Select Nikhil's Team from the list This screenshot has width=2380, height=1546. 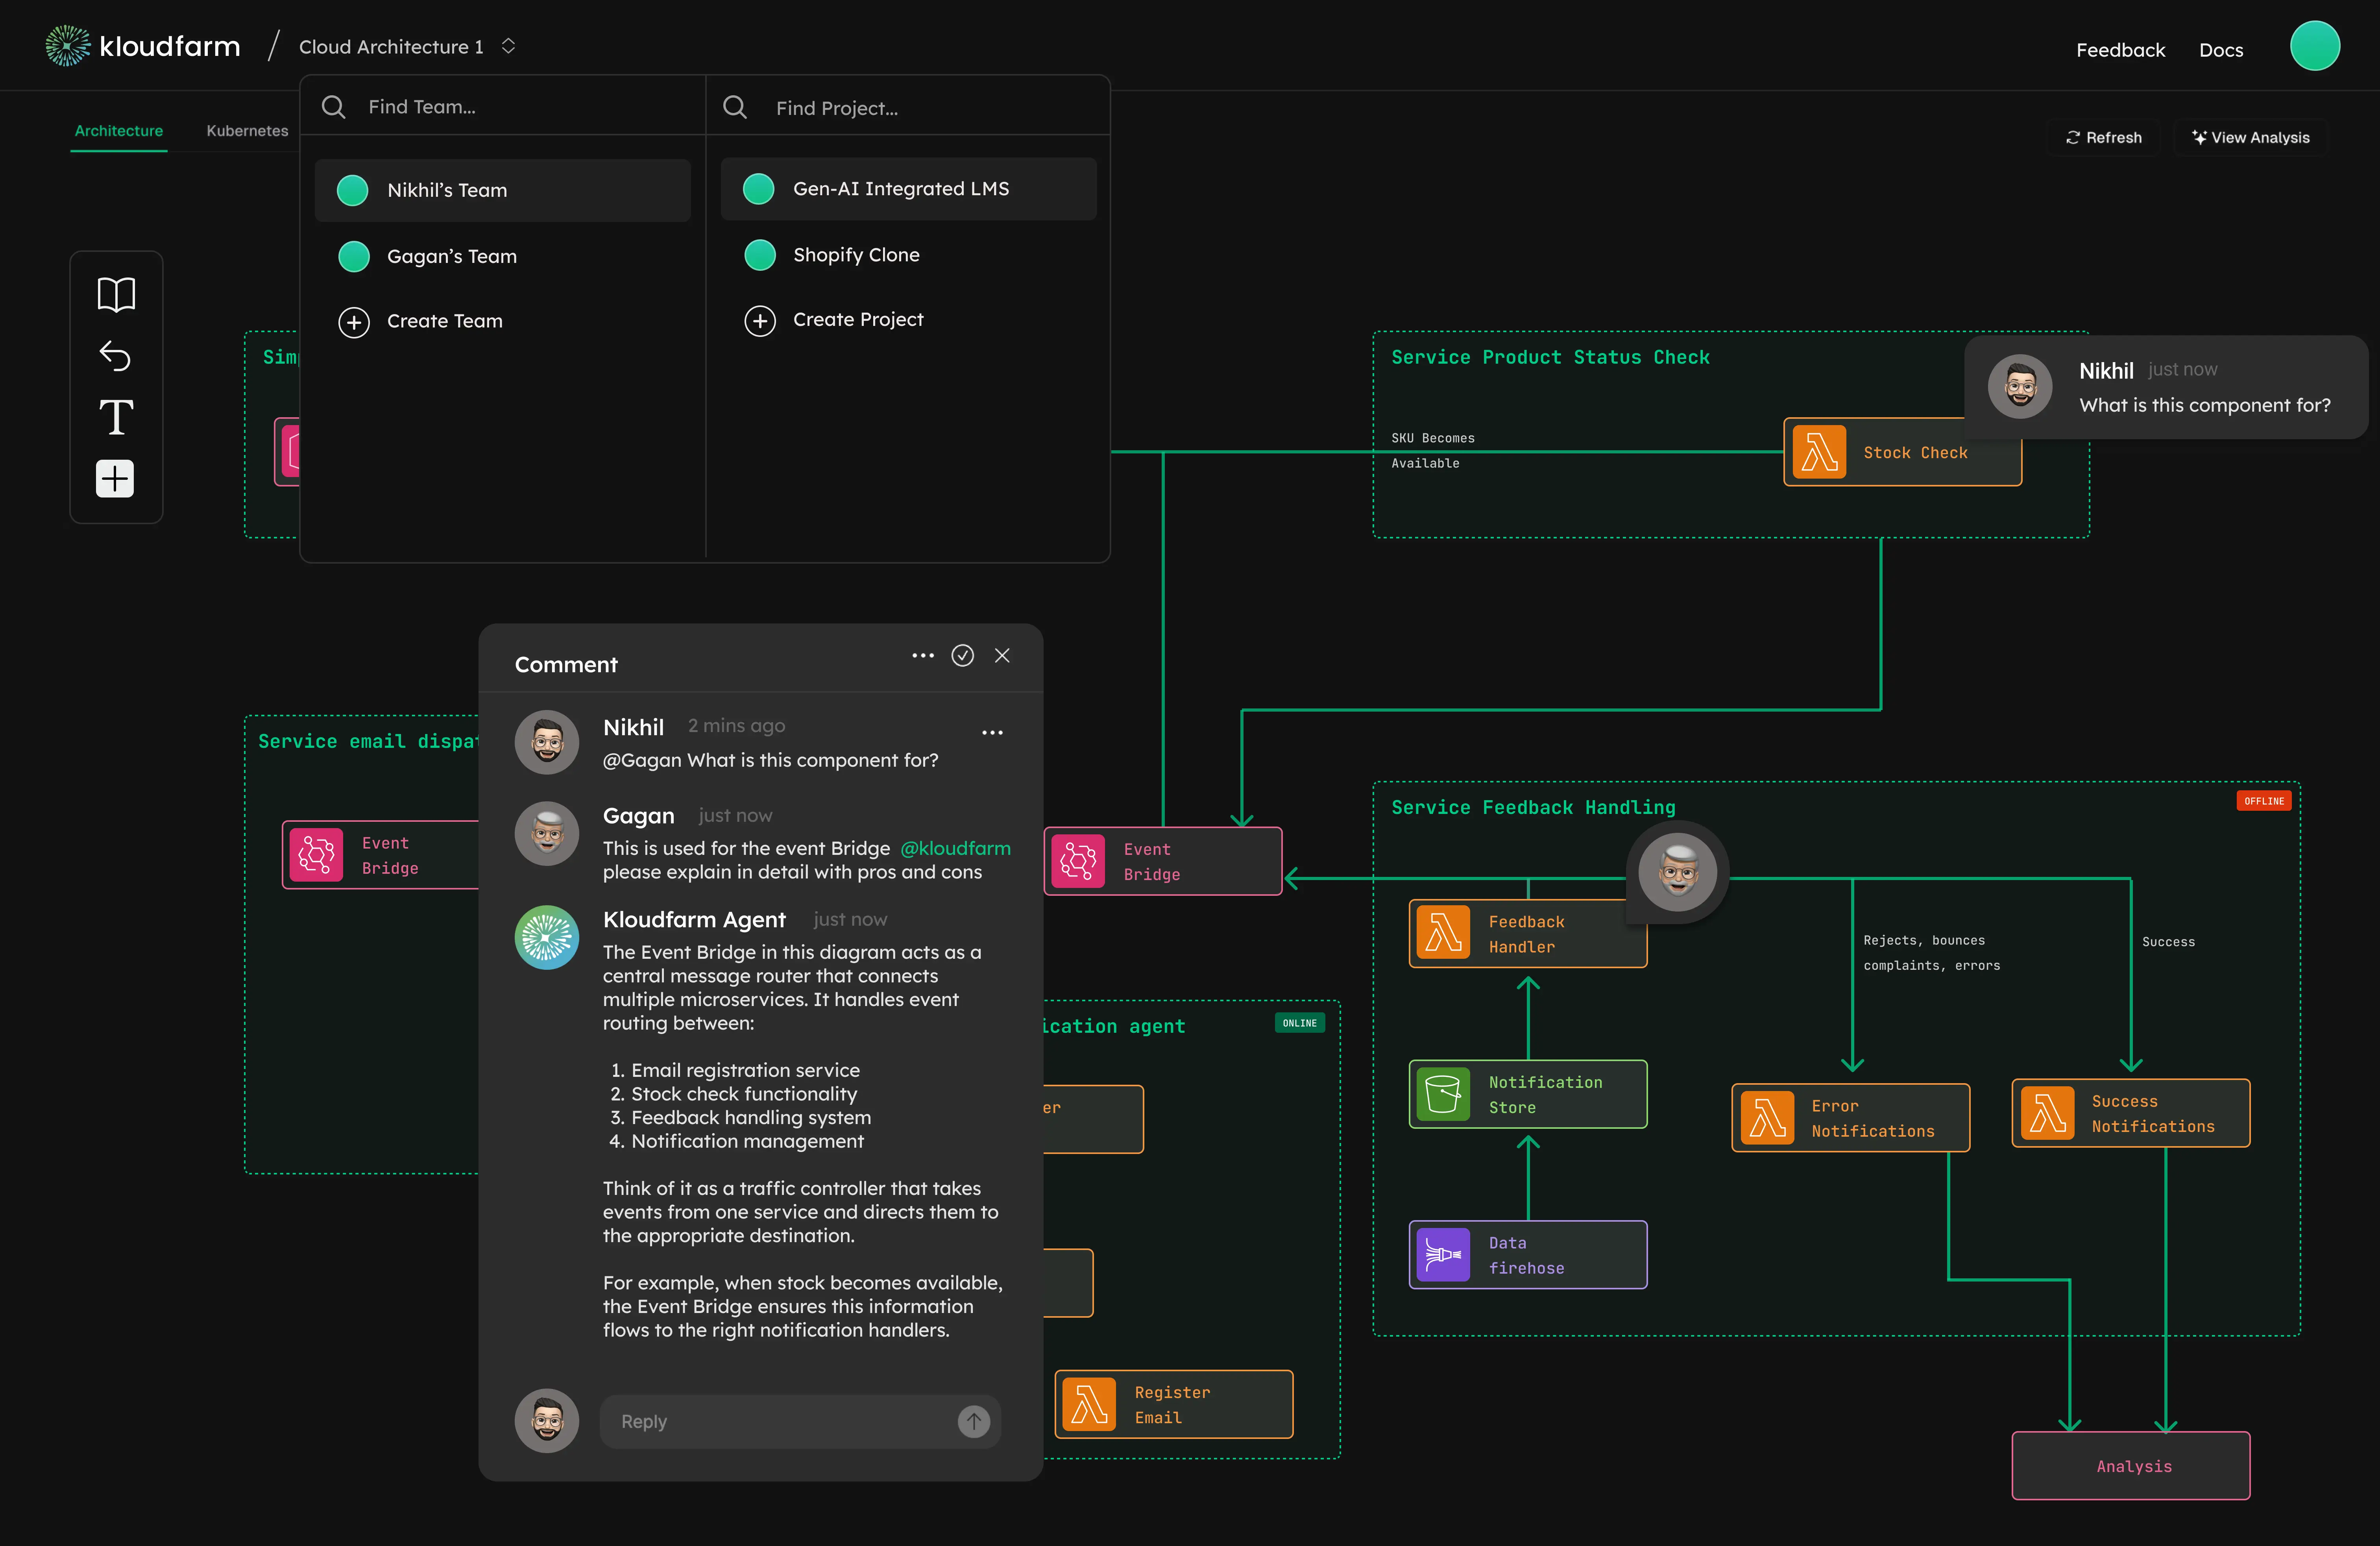click(x=503, y=190)
